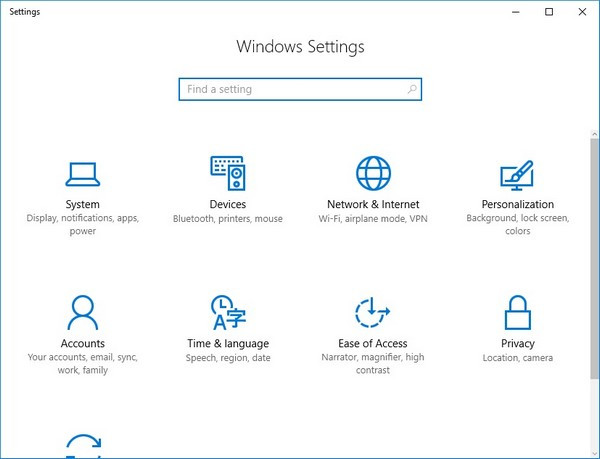
Task: Select the Network & Internet heading
Action: (373, 204)
